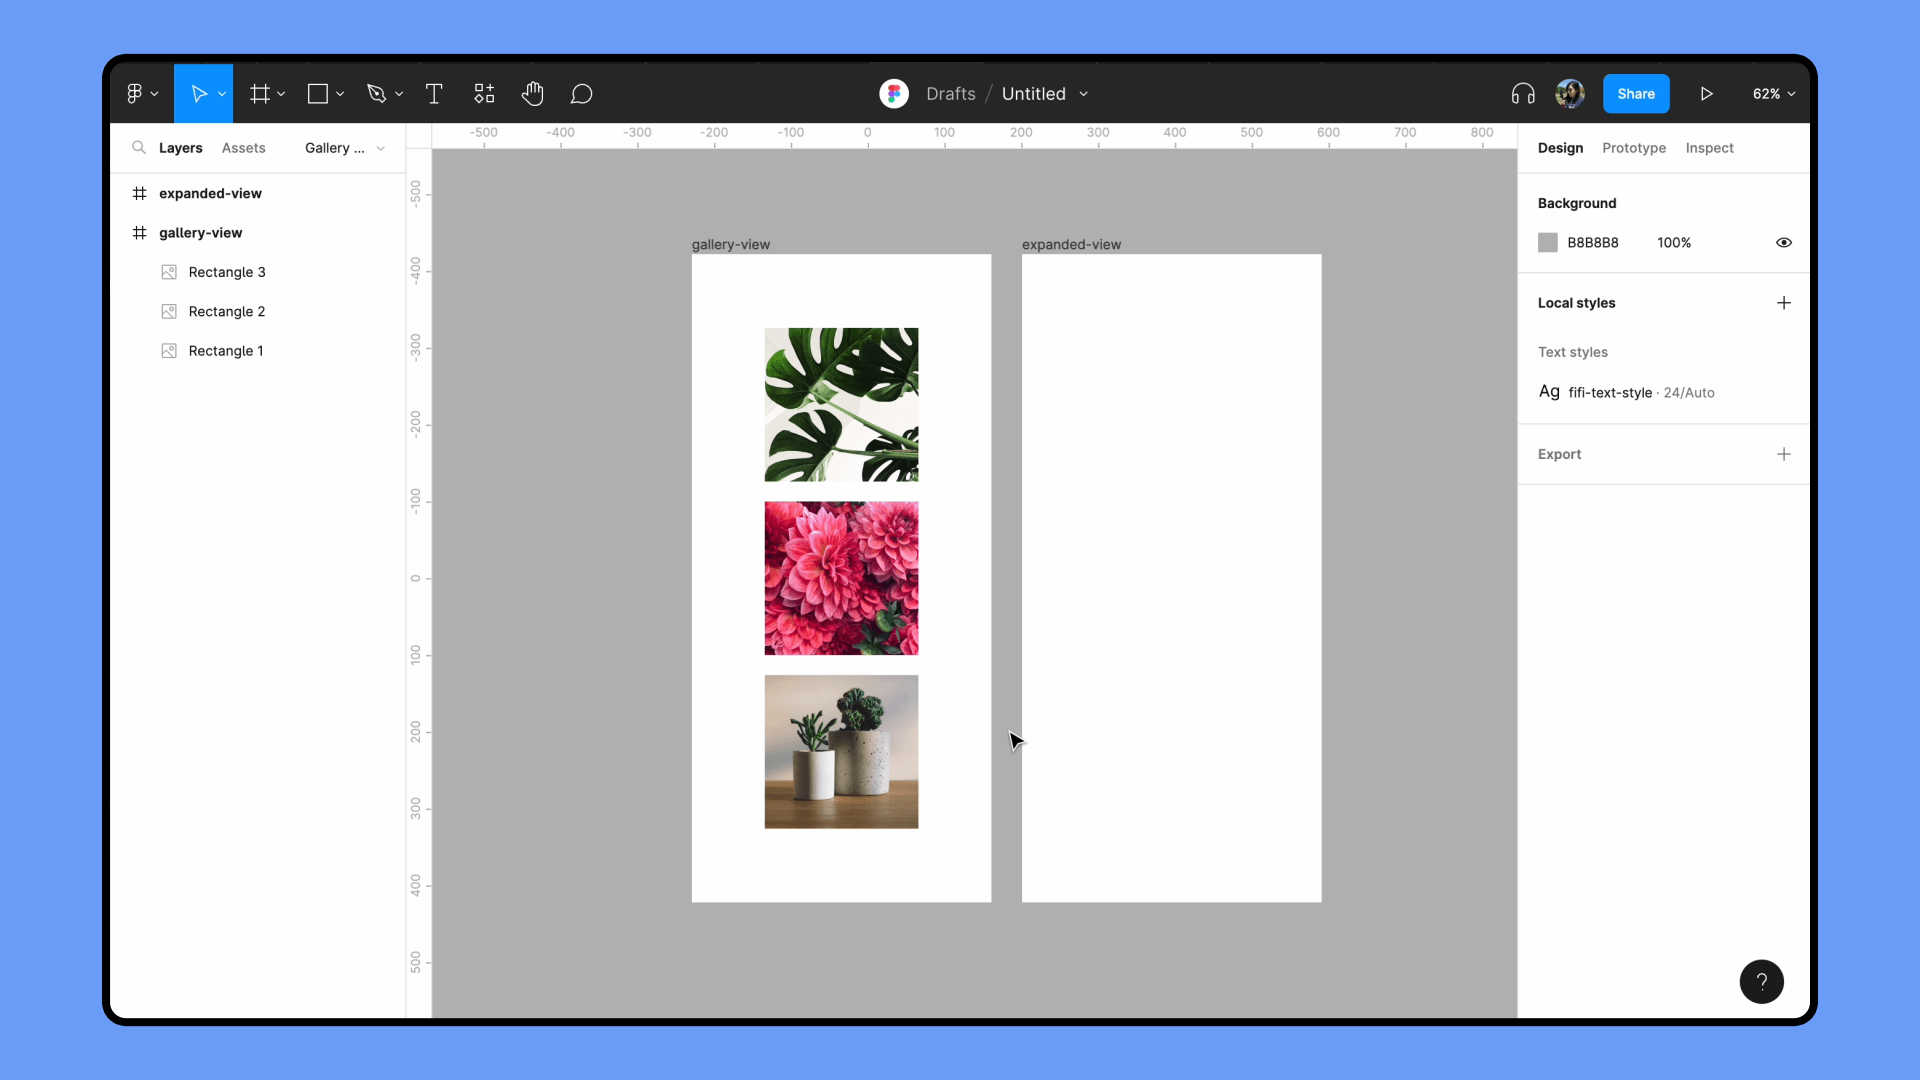The image size is (1920, 1080).
Task: Open the help question mark button
Action: (x=1761, y=981)
